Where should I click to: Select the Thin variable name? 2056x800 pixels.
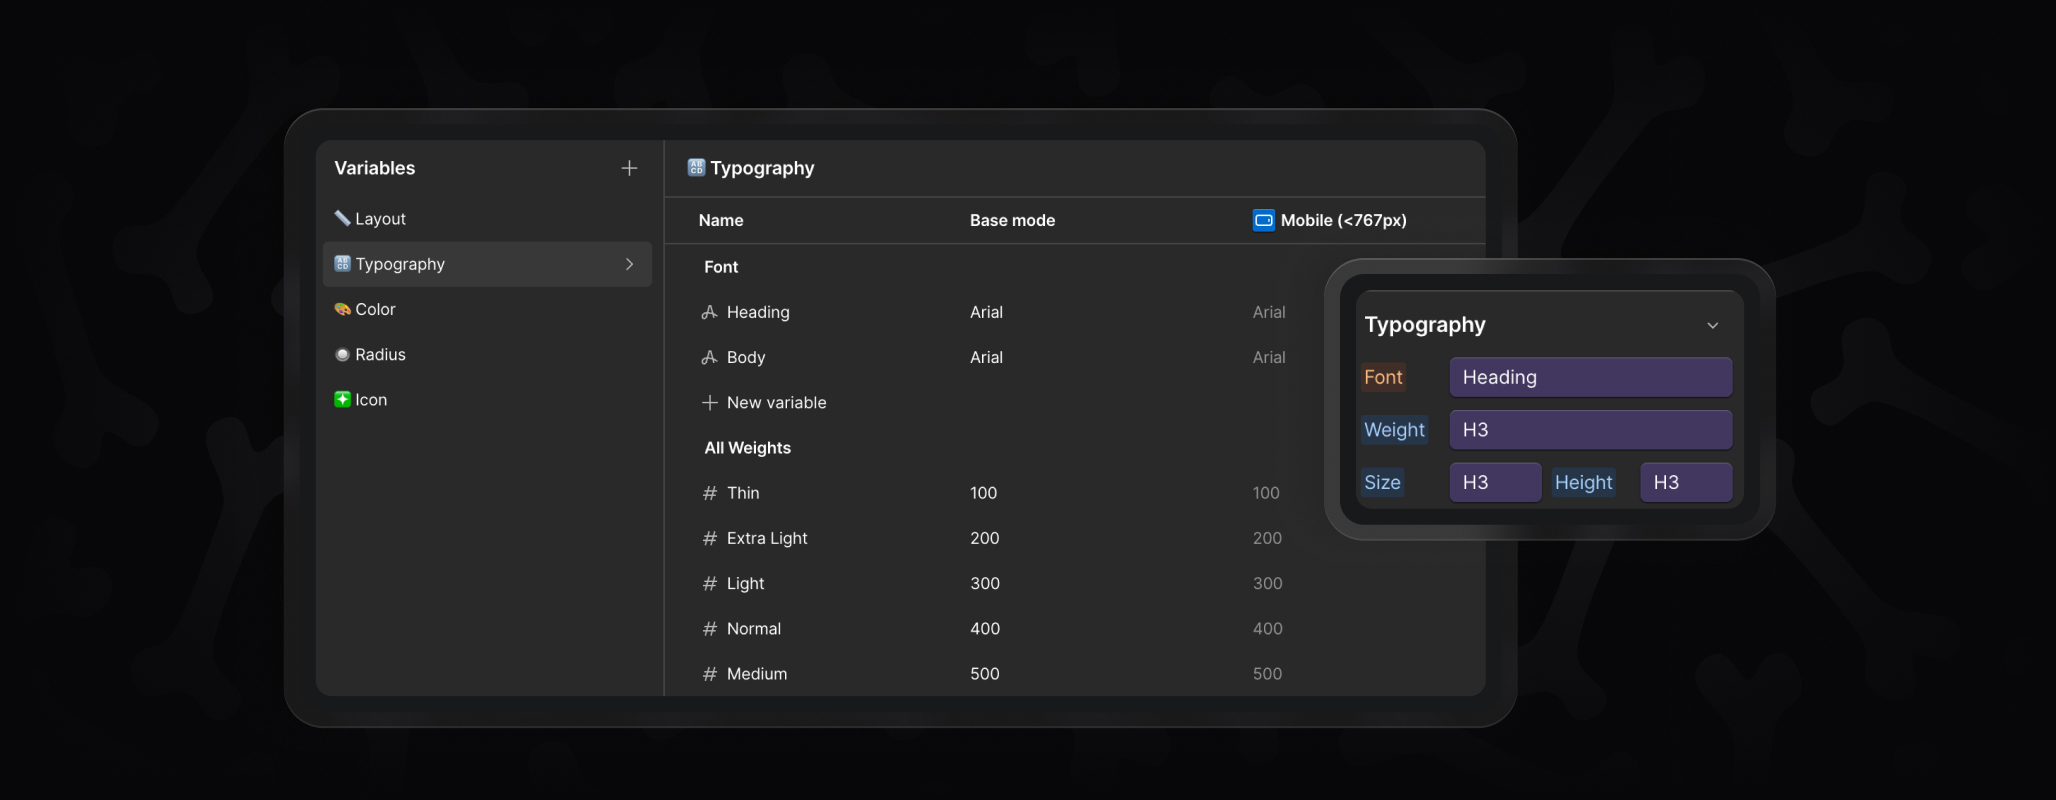(743, 493)
